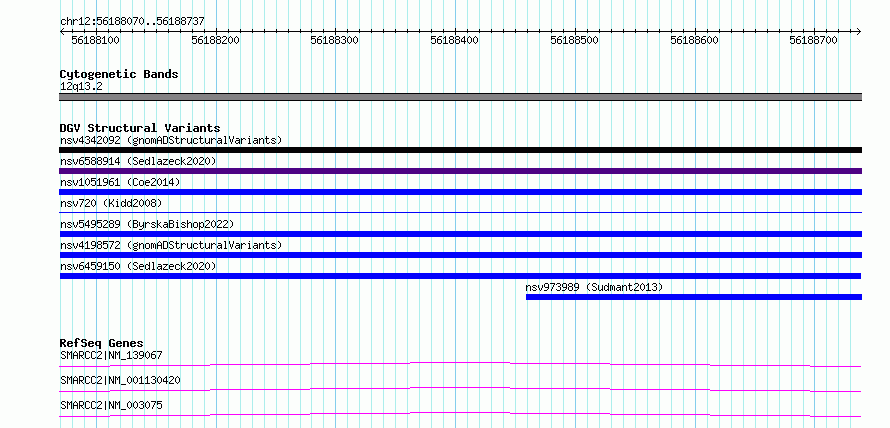Click the purple nsv6588914 variant bar

coord(460,171)
